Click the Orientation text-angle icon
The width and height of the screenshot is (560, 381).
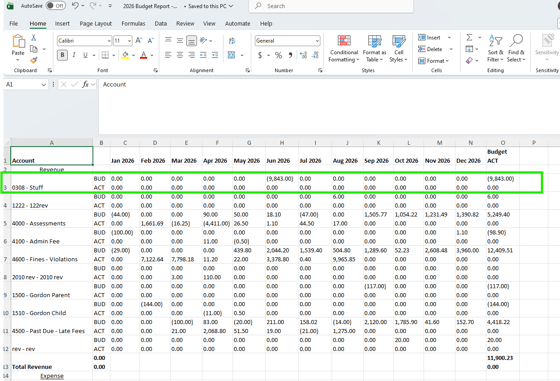point(204,40)
